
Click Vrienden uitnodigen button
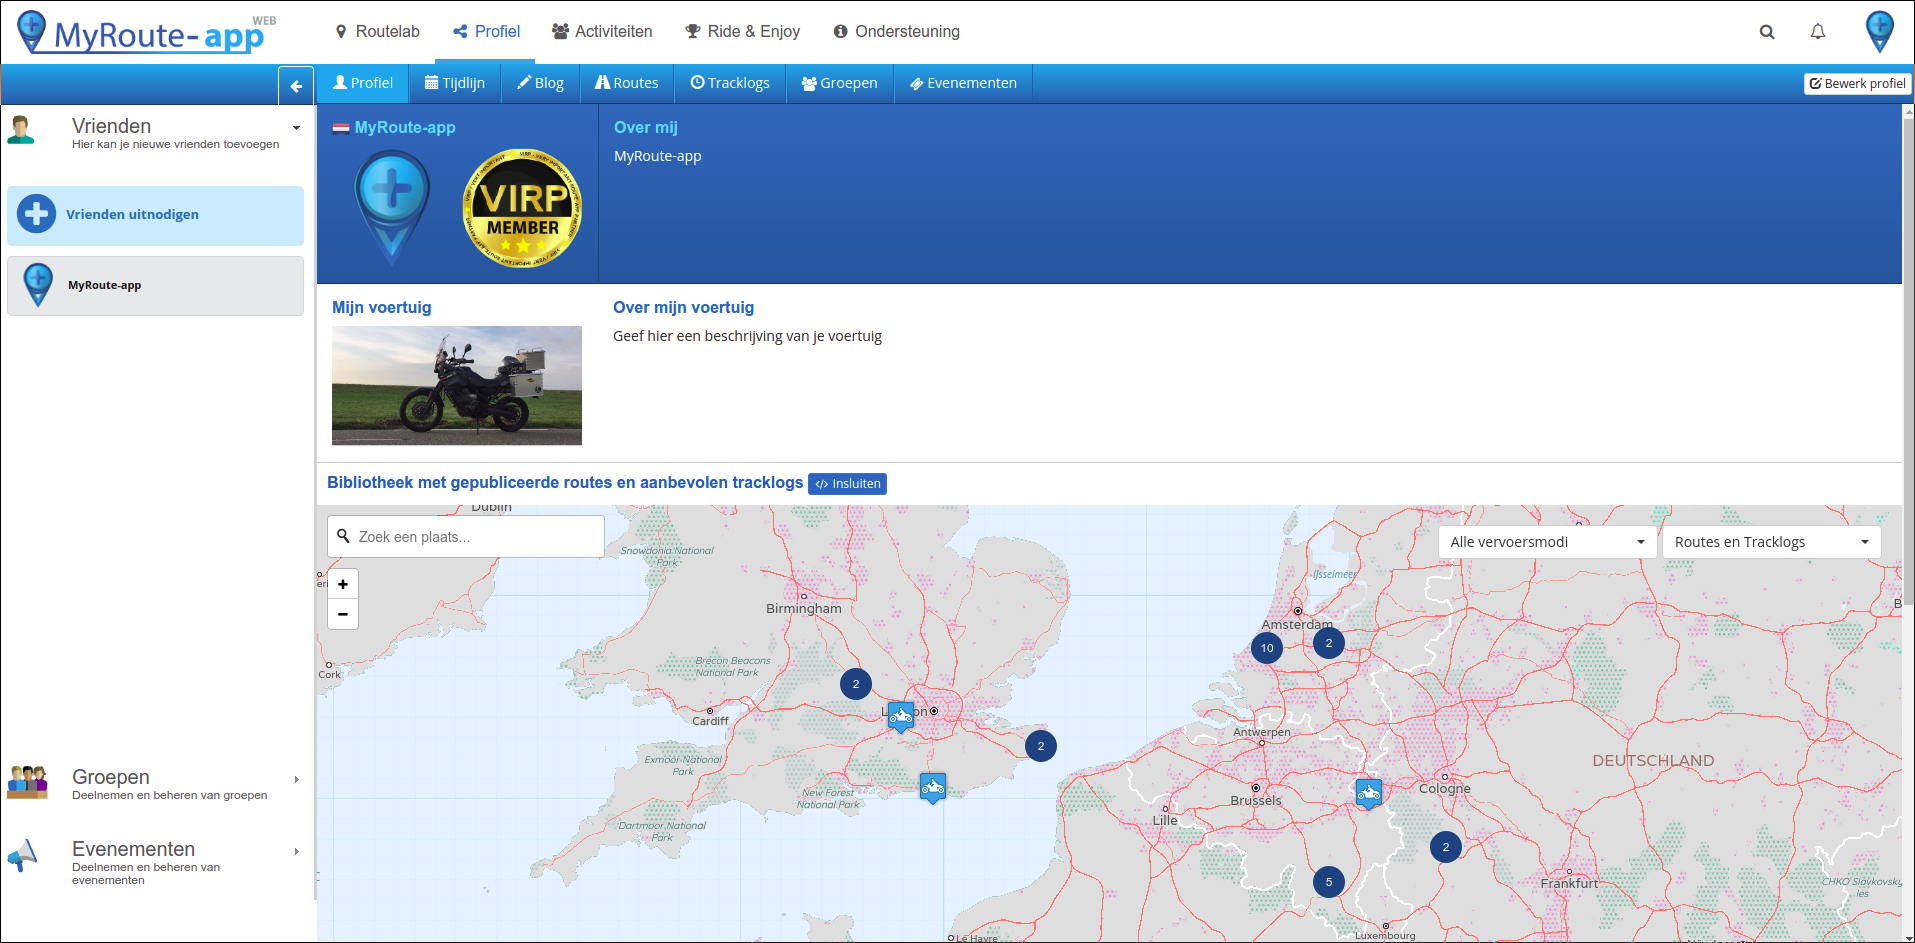coord(155,215)
